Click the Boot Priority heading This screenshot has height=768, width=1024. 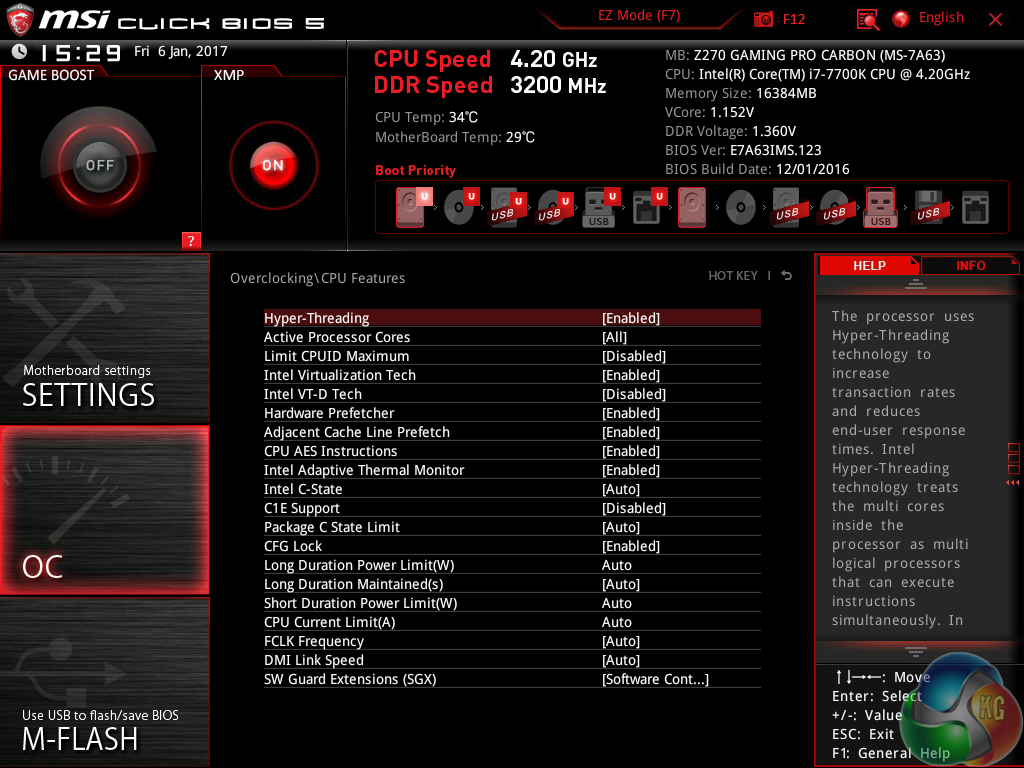pos(415,170)
